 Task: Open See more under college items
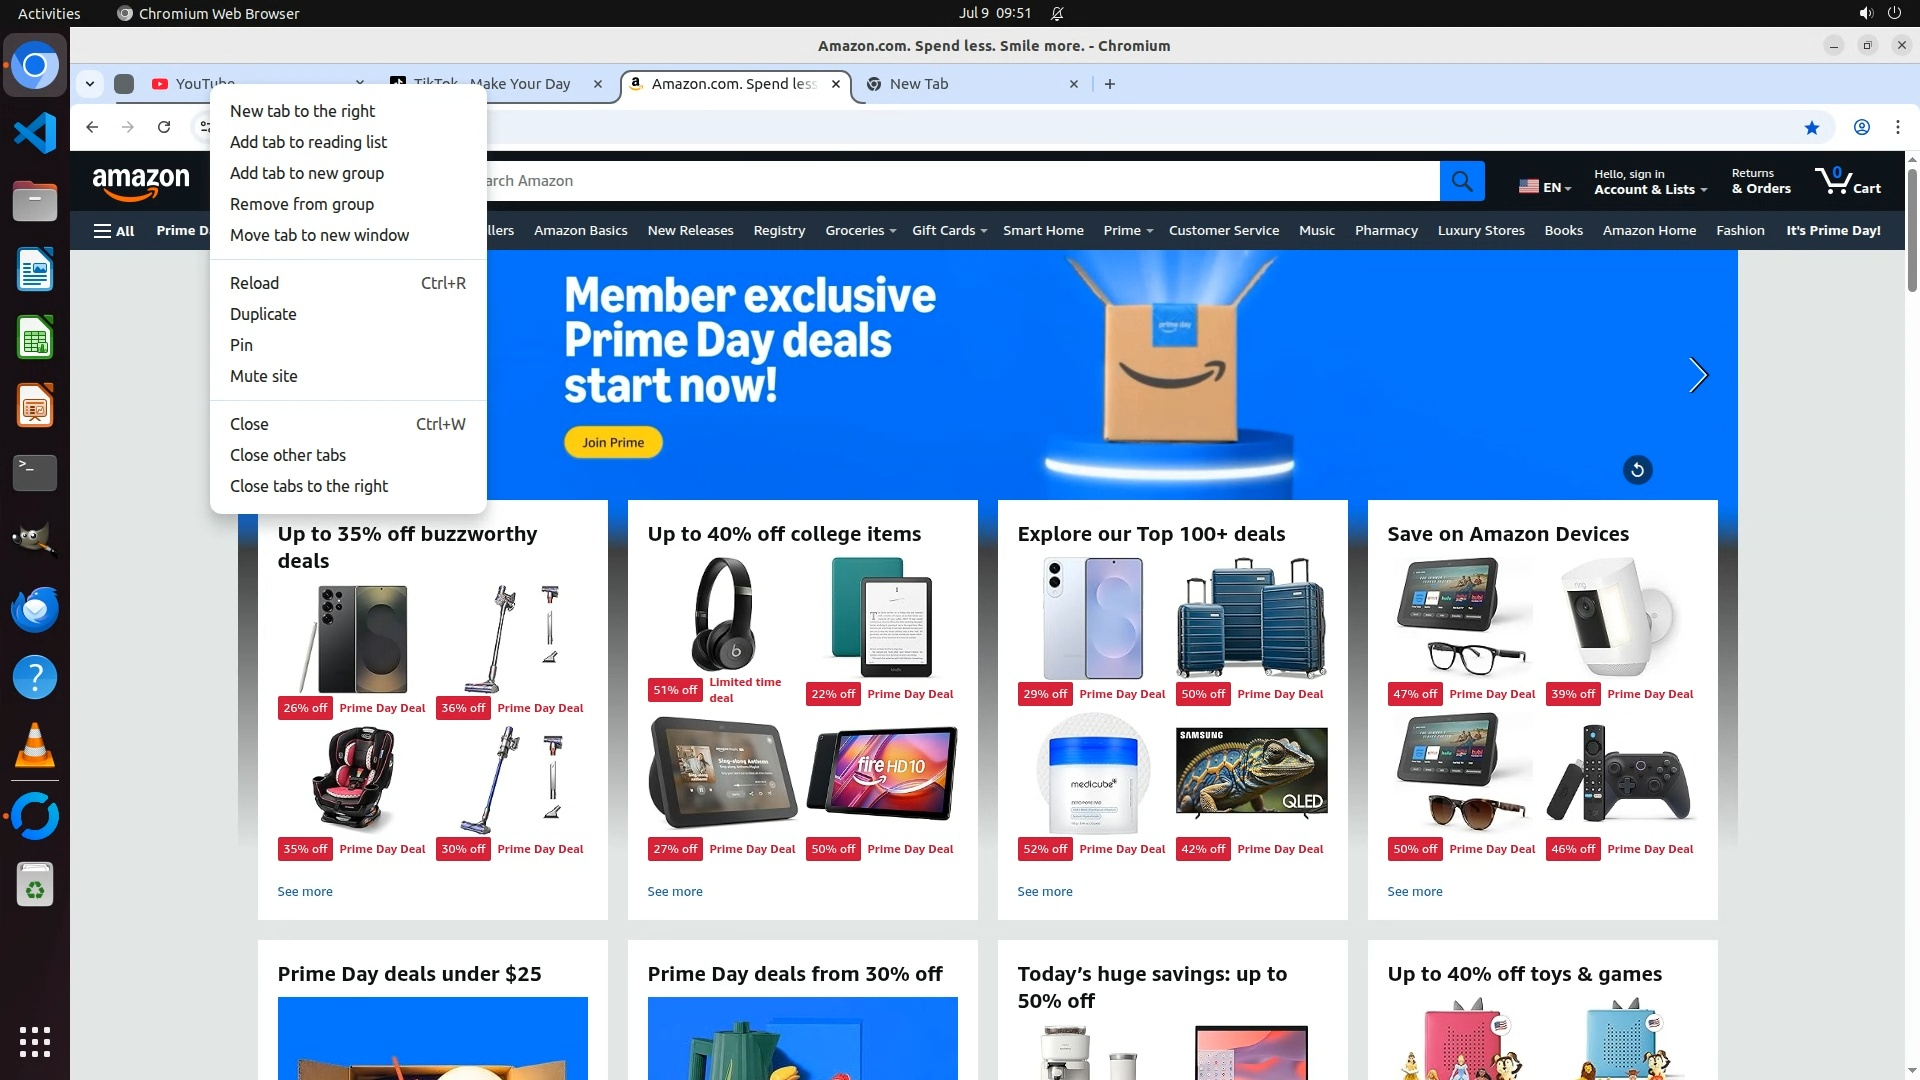coord(675,891)
